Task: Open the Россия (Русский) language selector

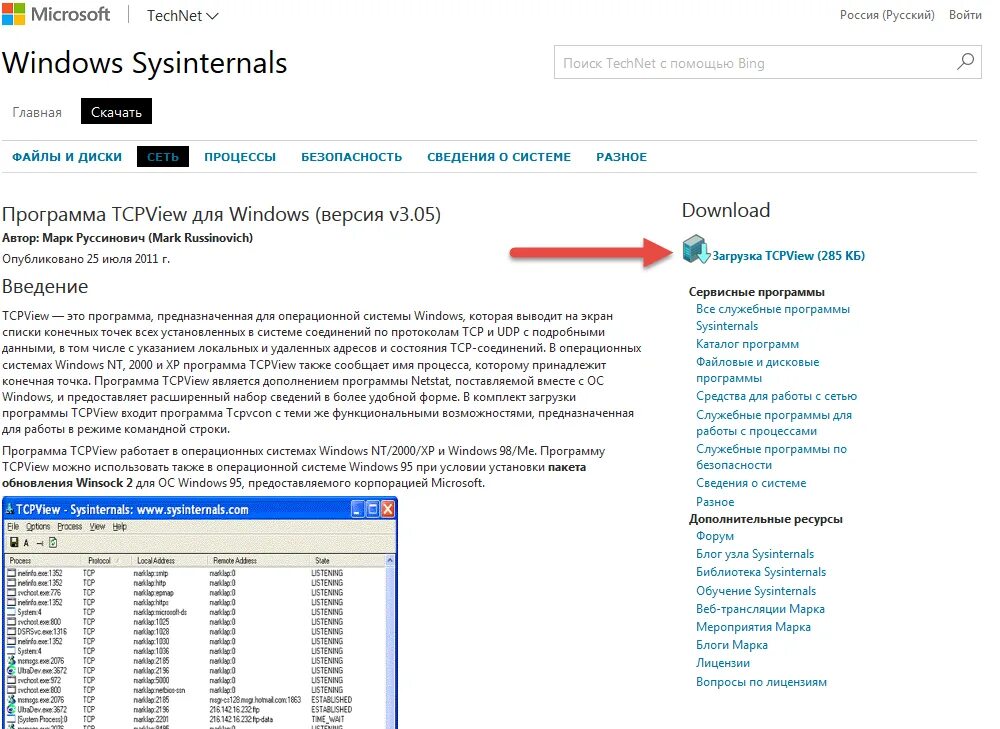Action: pyautogui.click(x=886, y=15)
